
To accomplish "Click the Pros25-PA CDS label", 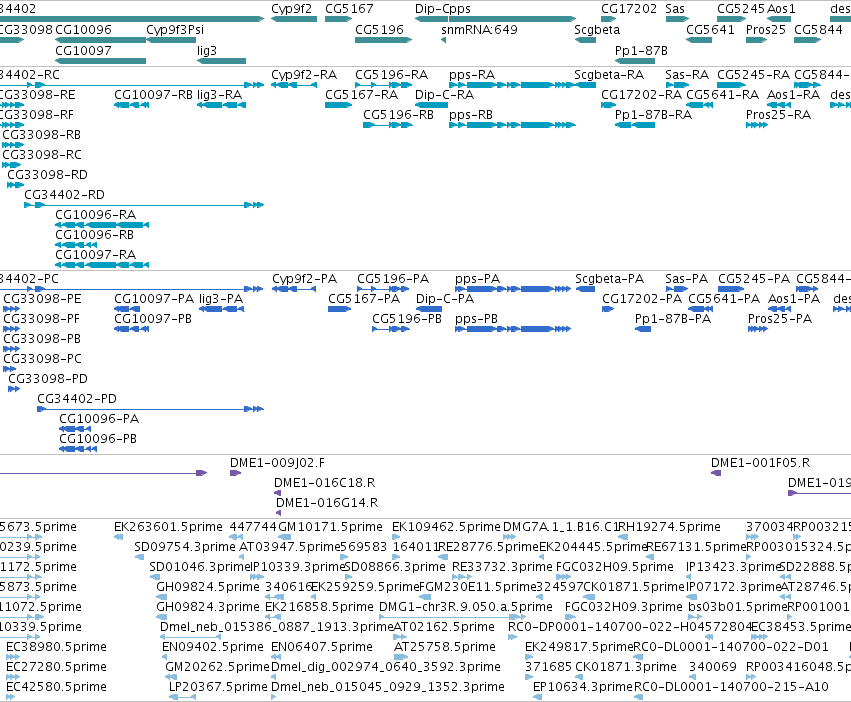I will [x=779, y=319].
